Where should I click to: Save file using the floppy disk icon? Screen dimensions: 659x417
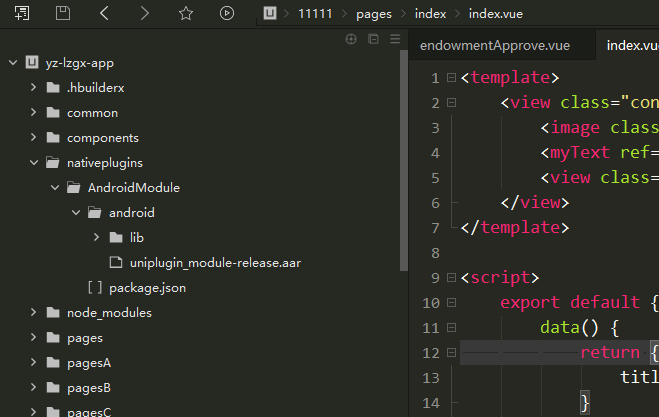[63, 13]
